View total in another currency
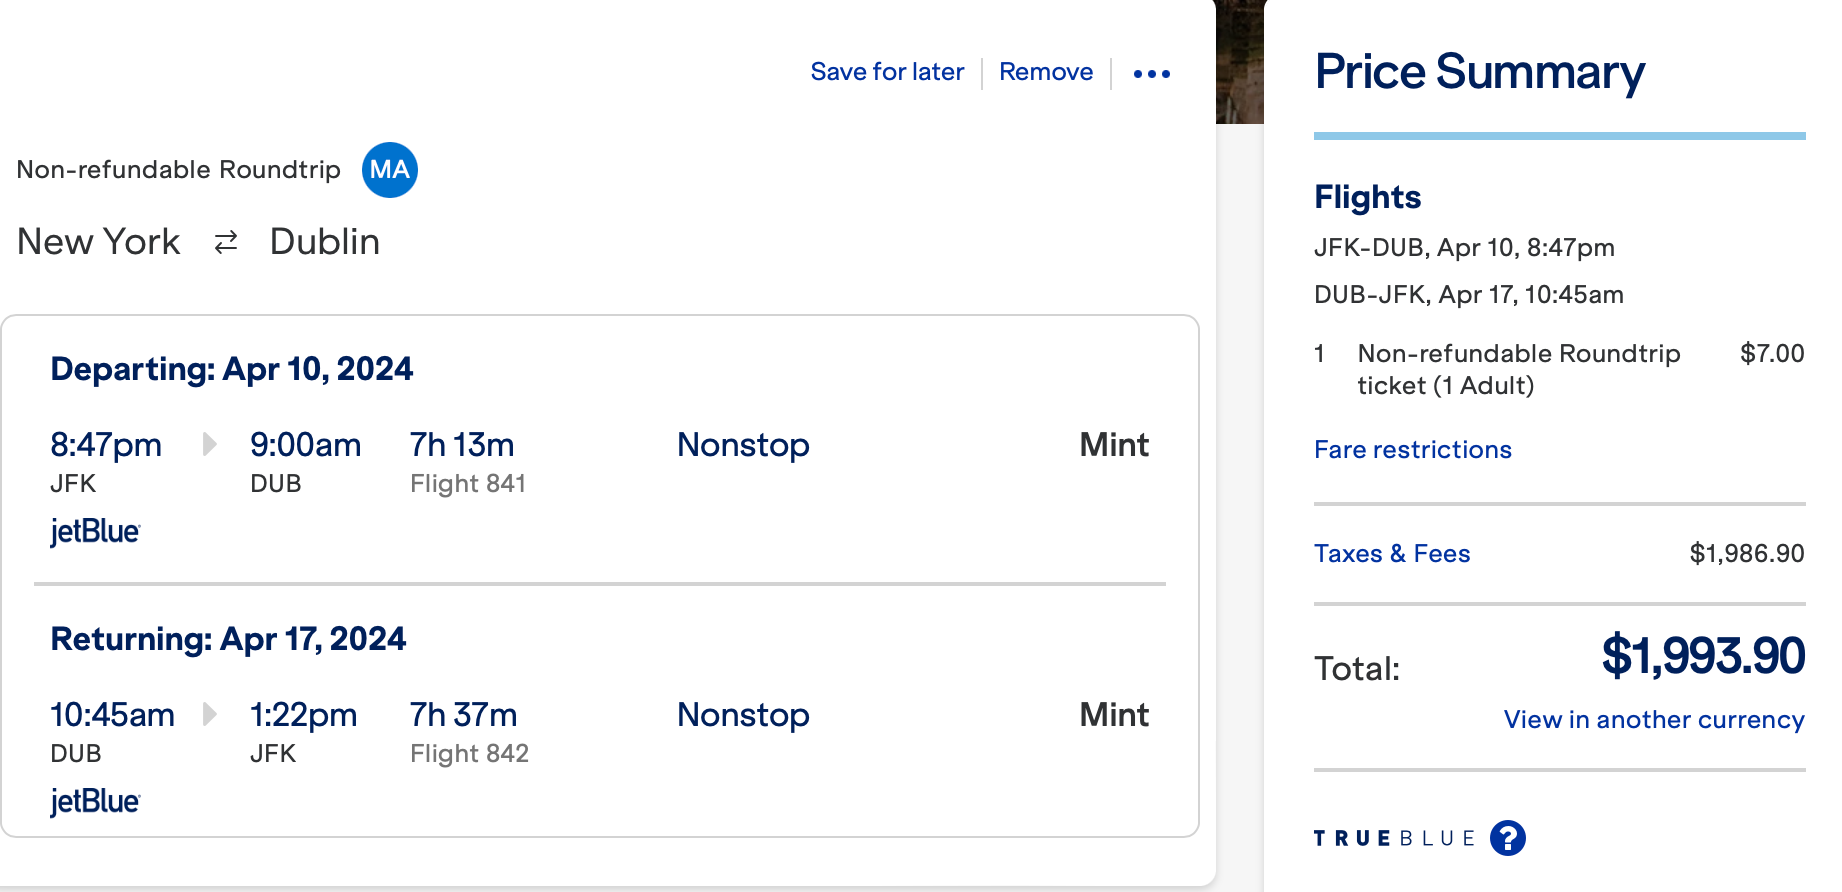The width and height of the screenshot is (1842, 892). pos(1654,720)
